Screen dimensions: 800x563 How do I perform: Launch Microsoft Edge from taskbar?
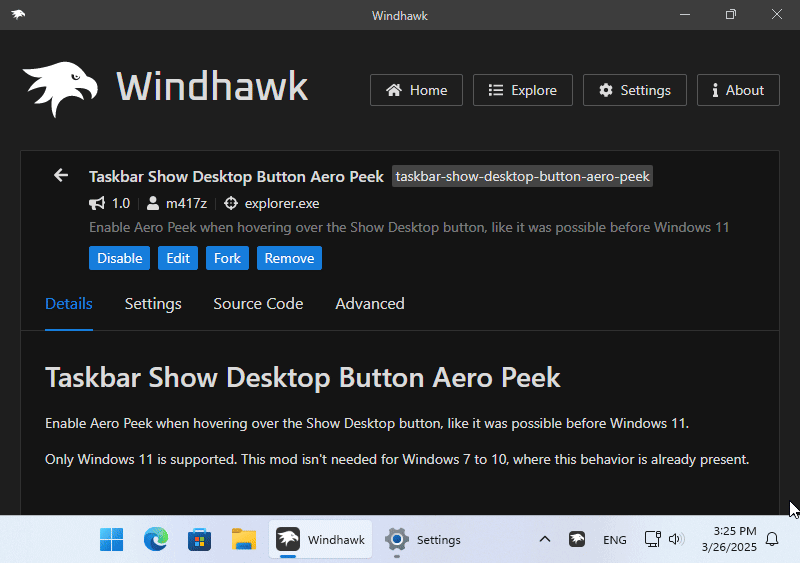point(155,540)
